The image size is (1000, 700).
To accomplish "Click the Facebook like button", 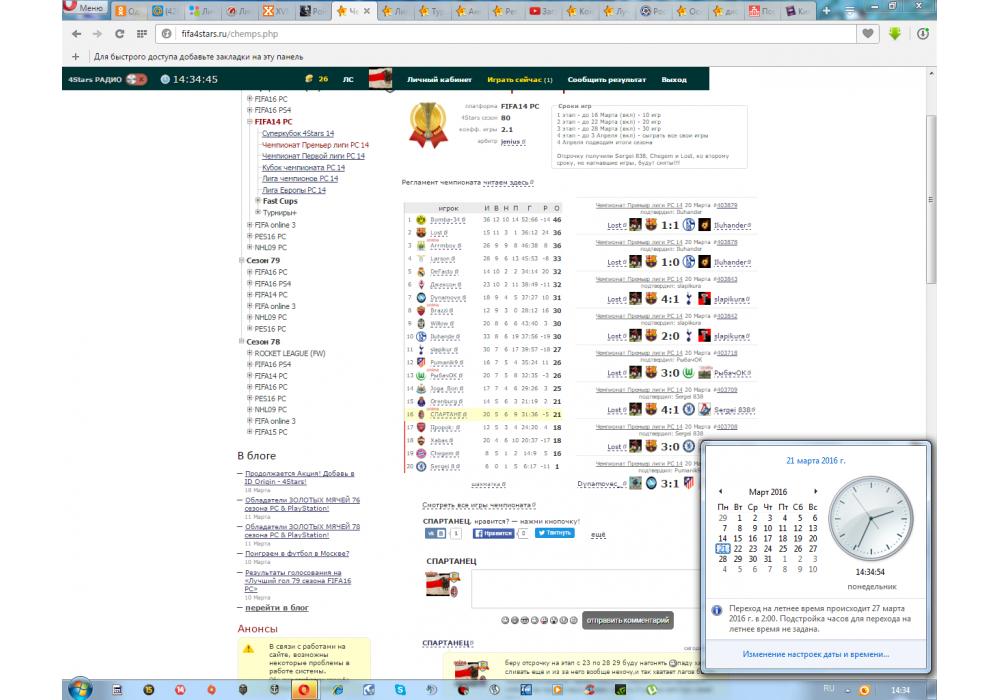I will (493, 533).
